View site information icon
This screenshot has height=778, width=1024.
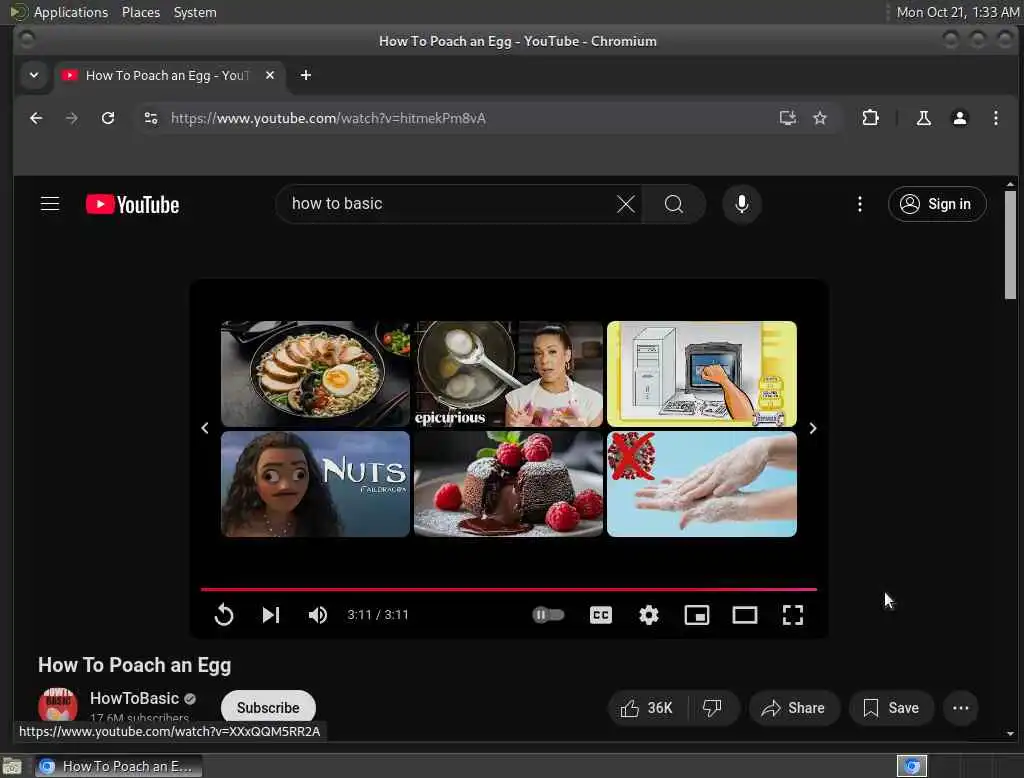151,118
